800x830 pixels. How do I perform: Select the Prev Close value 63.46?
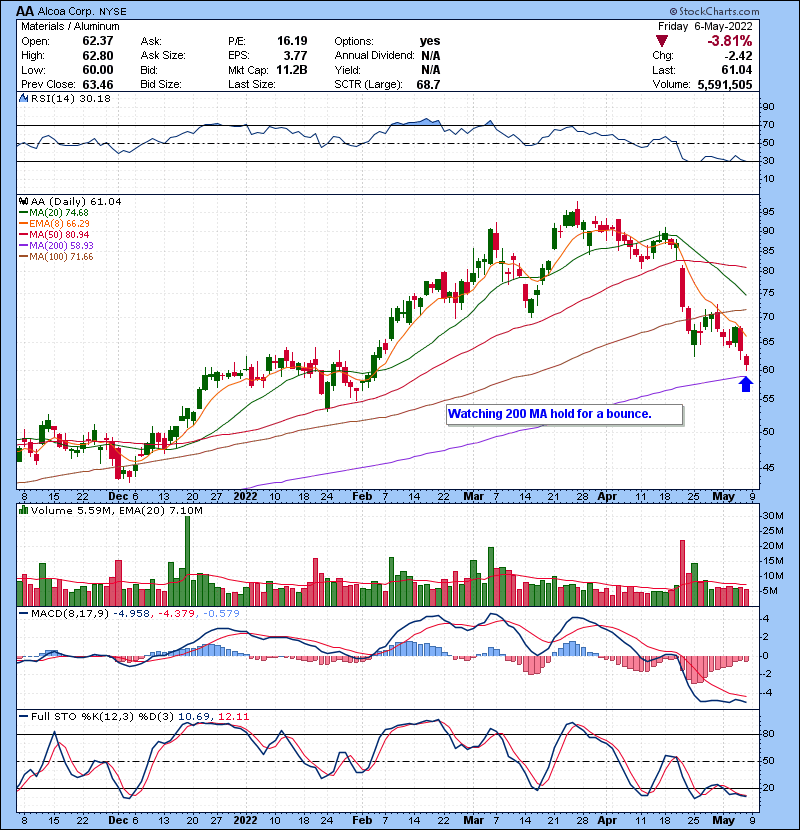click(x=98, y=84)
